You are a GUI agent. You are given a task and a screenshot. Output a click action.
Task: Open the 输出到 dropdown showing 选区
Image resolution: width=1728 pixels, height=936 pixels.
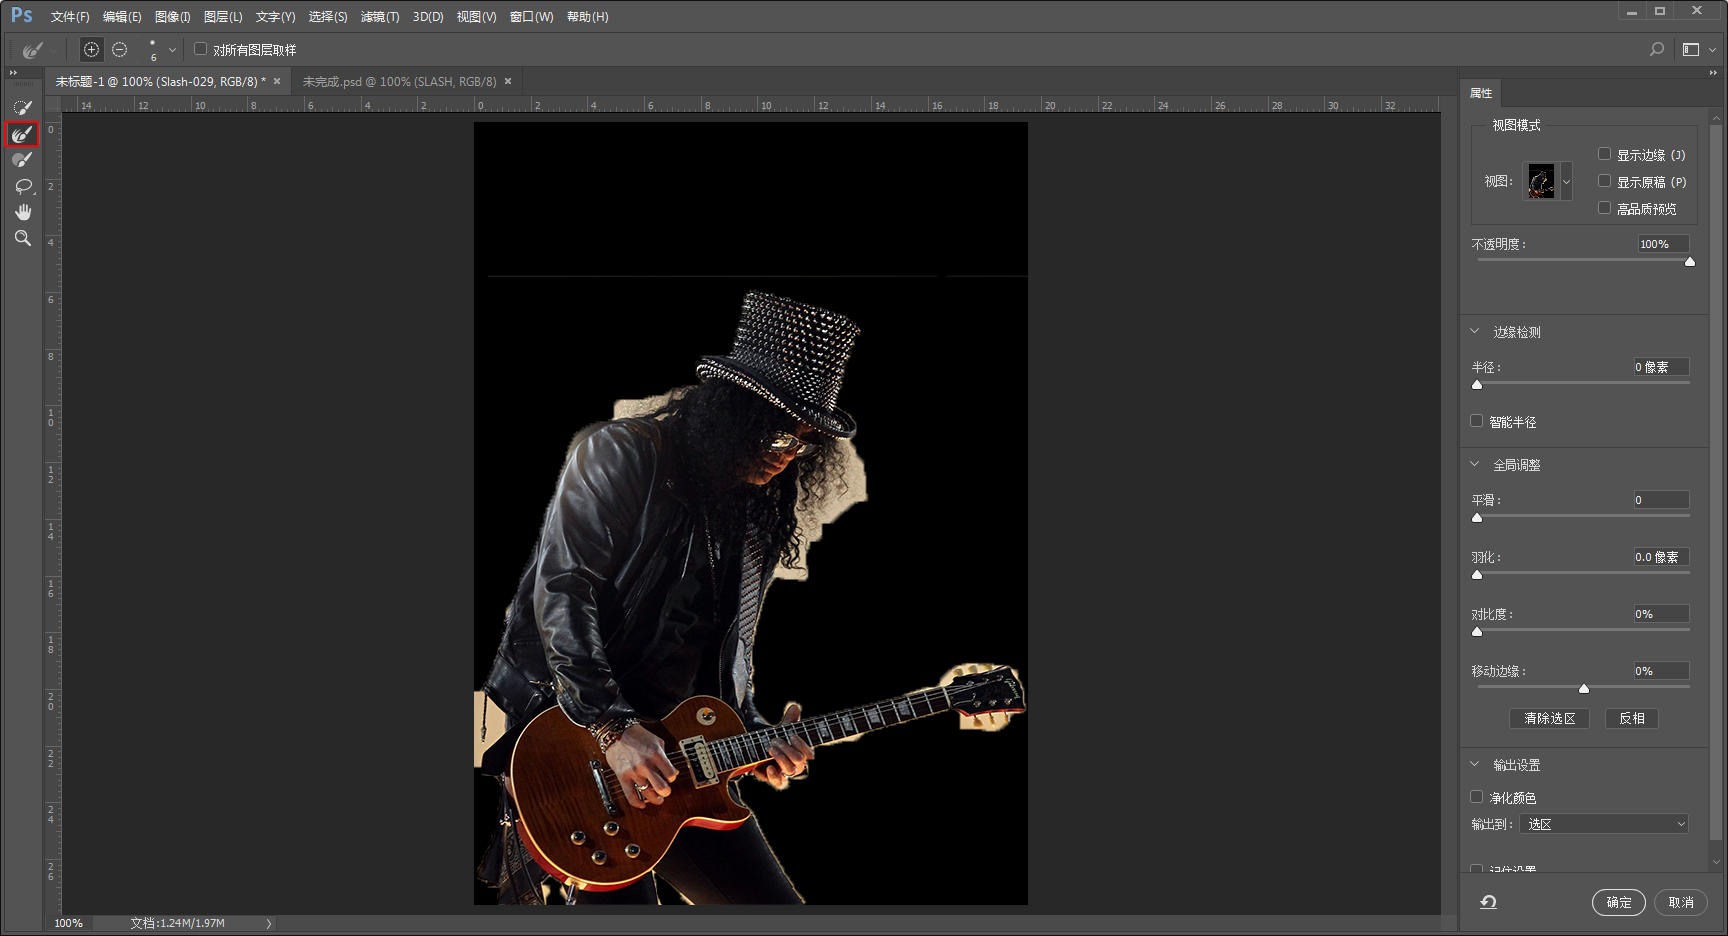tap(1604, 824)
